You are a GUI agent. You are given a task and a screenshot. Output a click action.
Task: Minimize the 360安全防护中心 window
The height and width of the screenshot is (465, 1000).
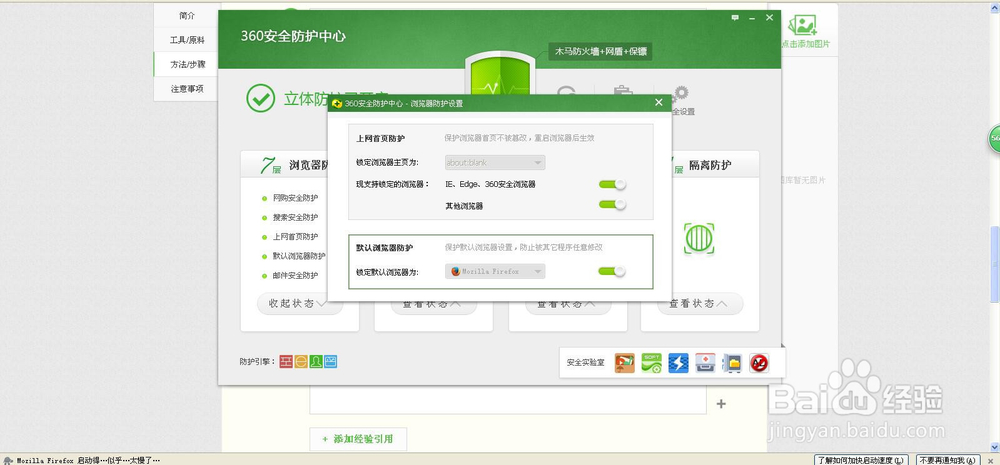pos(753,18)
